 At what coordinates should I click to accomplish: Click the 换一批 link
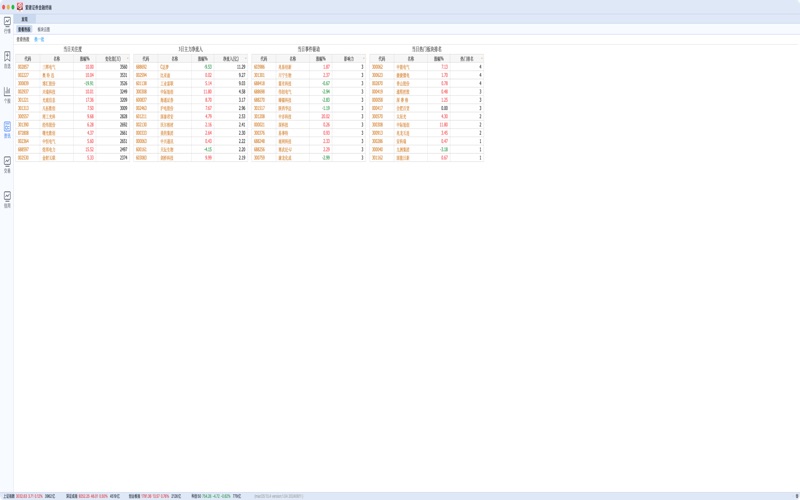tap(40, 40)
